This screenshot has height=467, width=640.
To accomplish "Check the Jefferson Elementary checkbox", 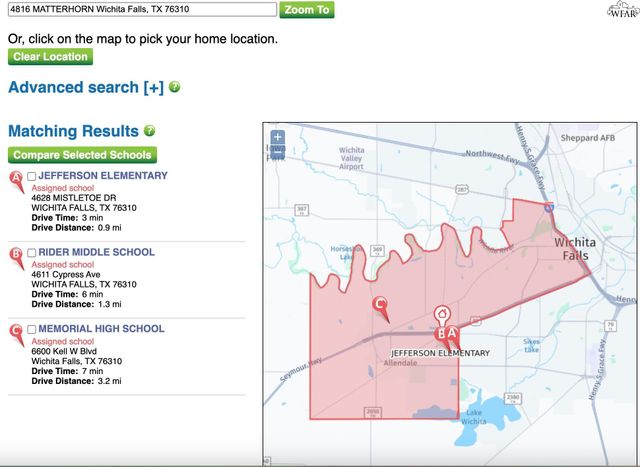I will click(32, 176).
